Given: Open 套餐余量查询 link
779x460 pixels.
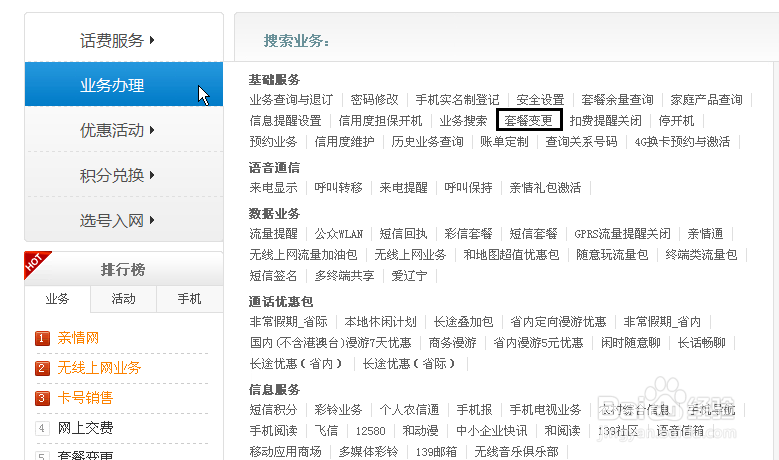Looking at the screenshot, I should point(617,100).
